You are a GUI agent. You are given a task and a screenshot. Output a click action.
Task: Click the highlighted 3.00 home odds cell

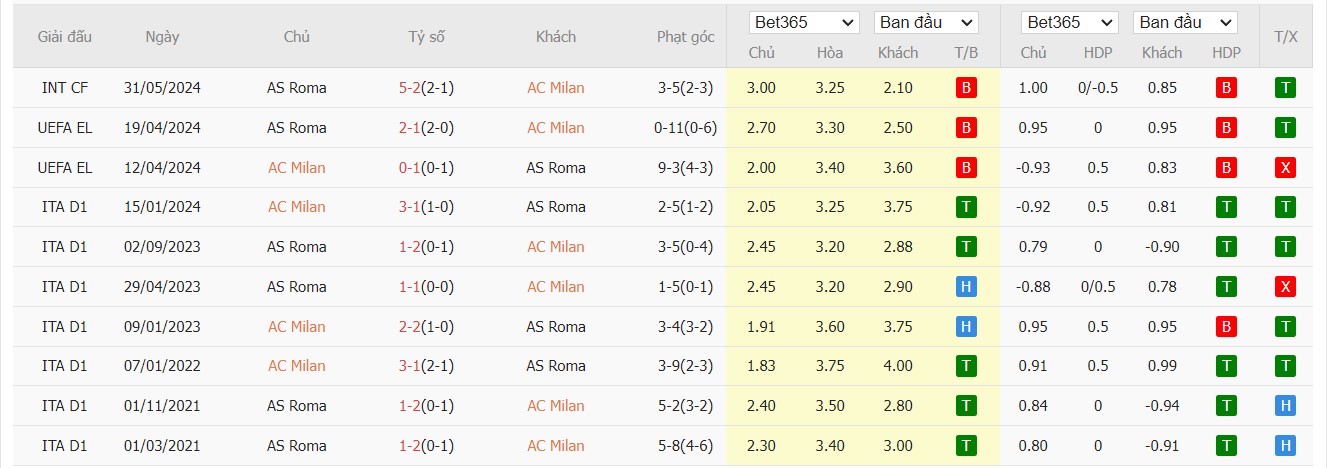tap(761, 88)
